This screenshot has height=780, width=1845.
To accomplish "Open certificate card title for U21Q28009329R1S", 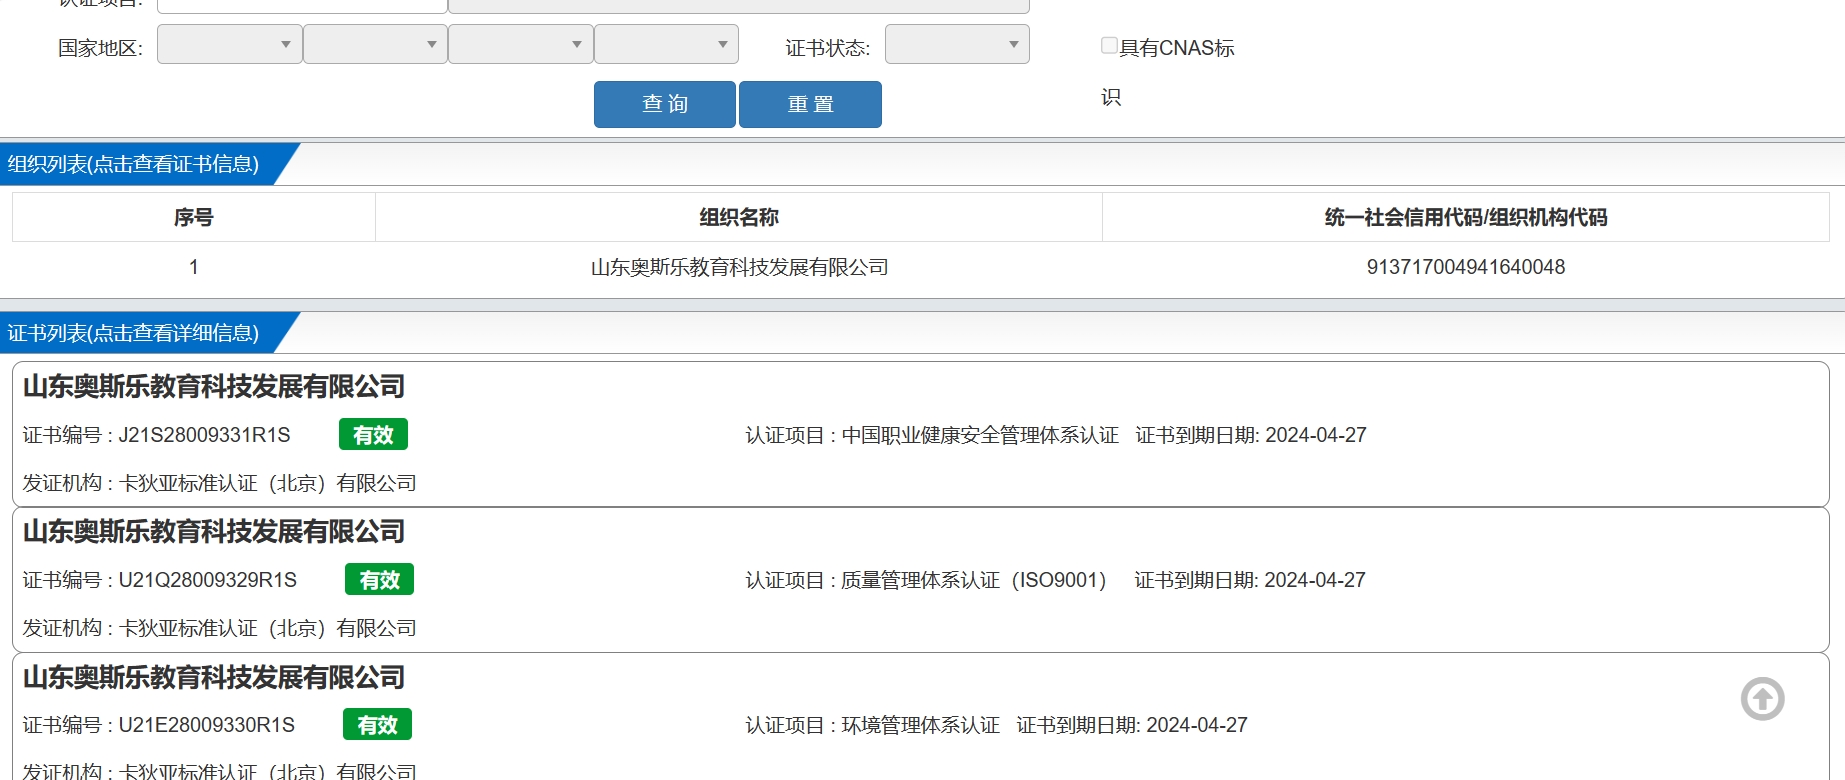I will (x=214, y=531).
